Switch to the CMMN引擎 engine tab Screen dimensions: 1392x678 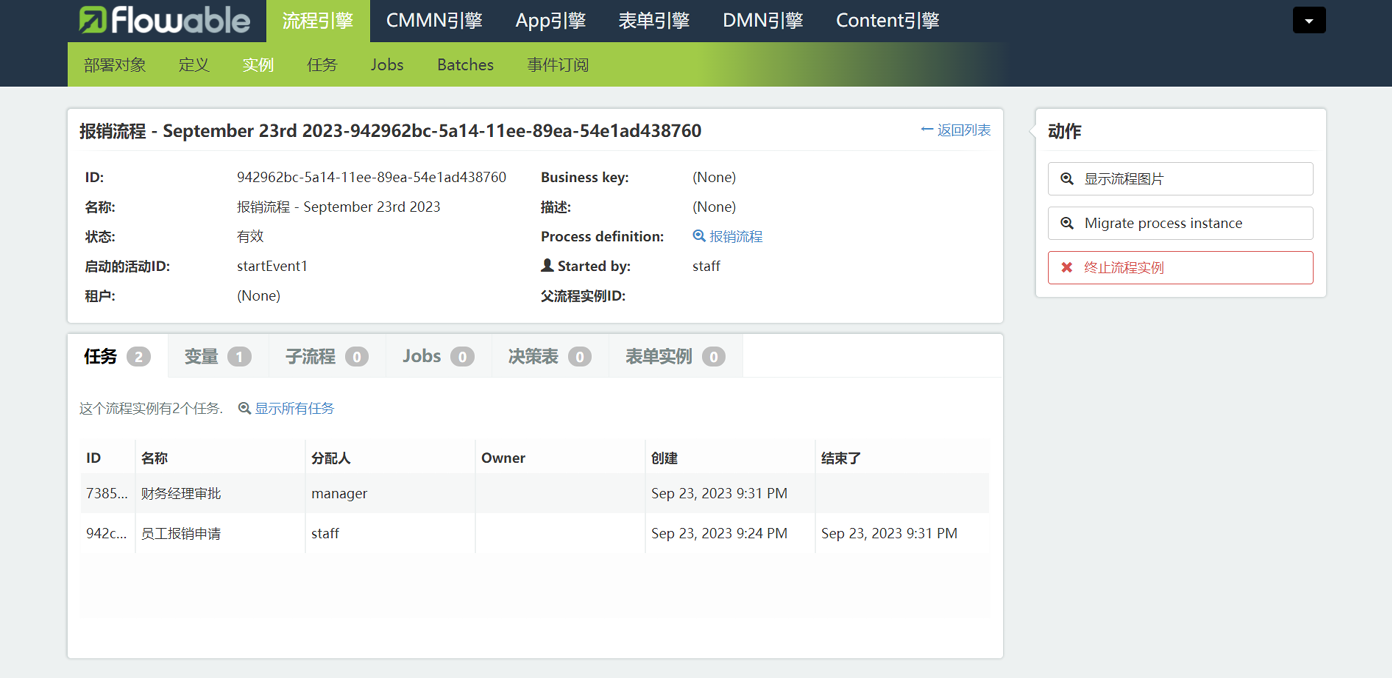click(434, 20)
